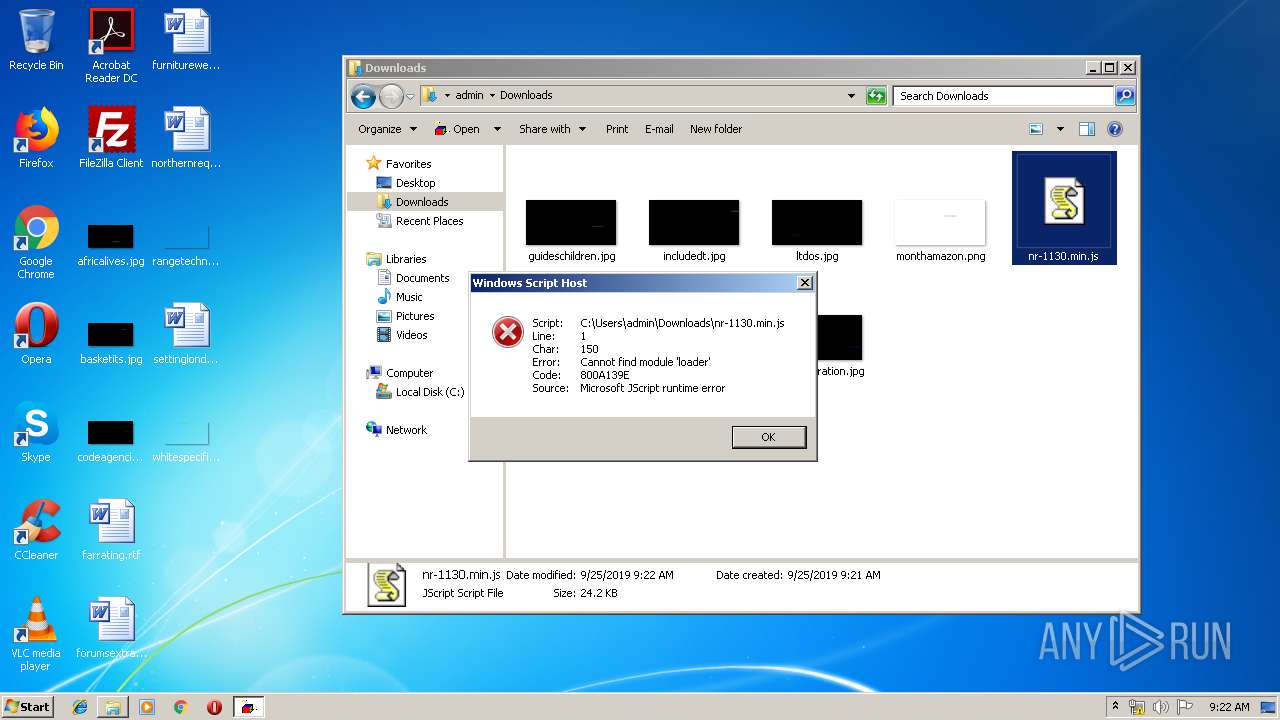Viewport: 1280px width, 720px height.
Task: Click New folder in the toolbar
Action: (716, 129)
